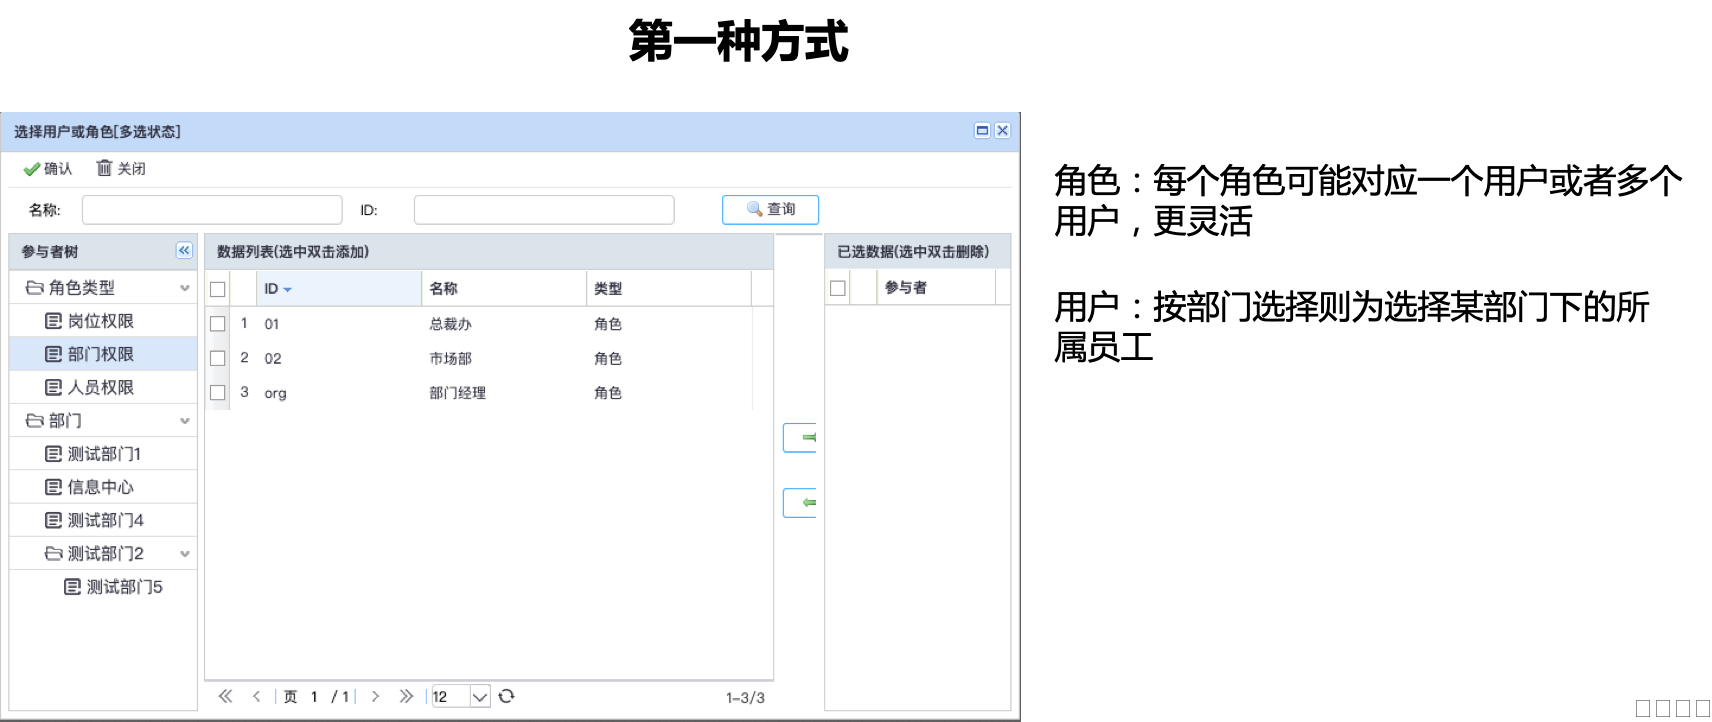Select 部门权限 in the tree
This screenshot has width=1712, height=722.
point(103,354)
